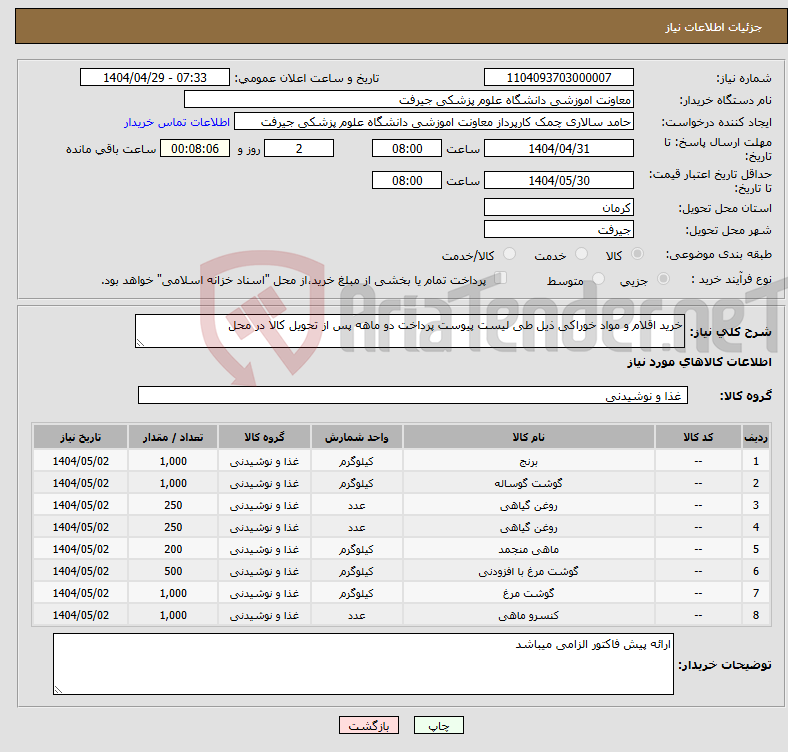The width and height of the screenshot is (788, 752).
Task: Click the کد کالا column header
Action: (698, 437)
